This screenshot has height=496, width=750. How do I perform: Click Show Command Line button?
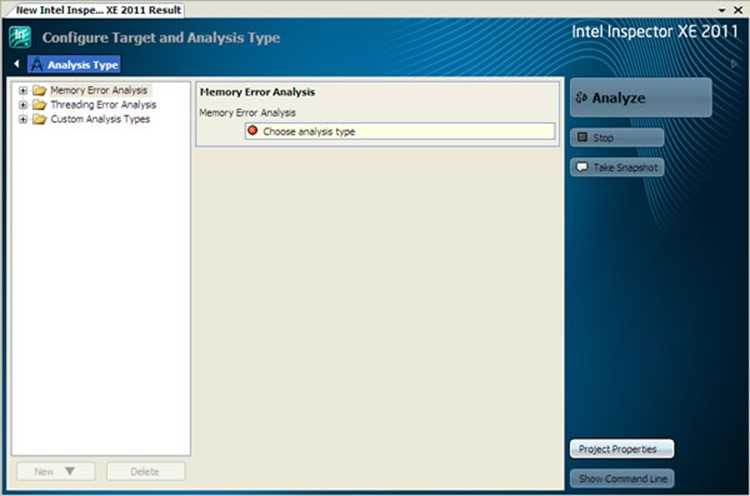[622, 478]
